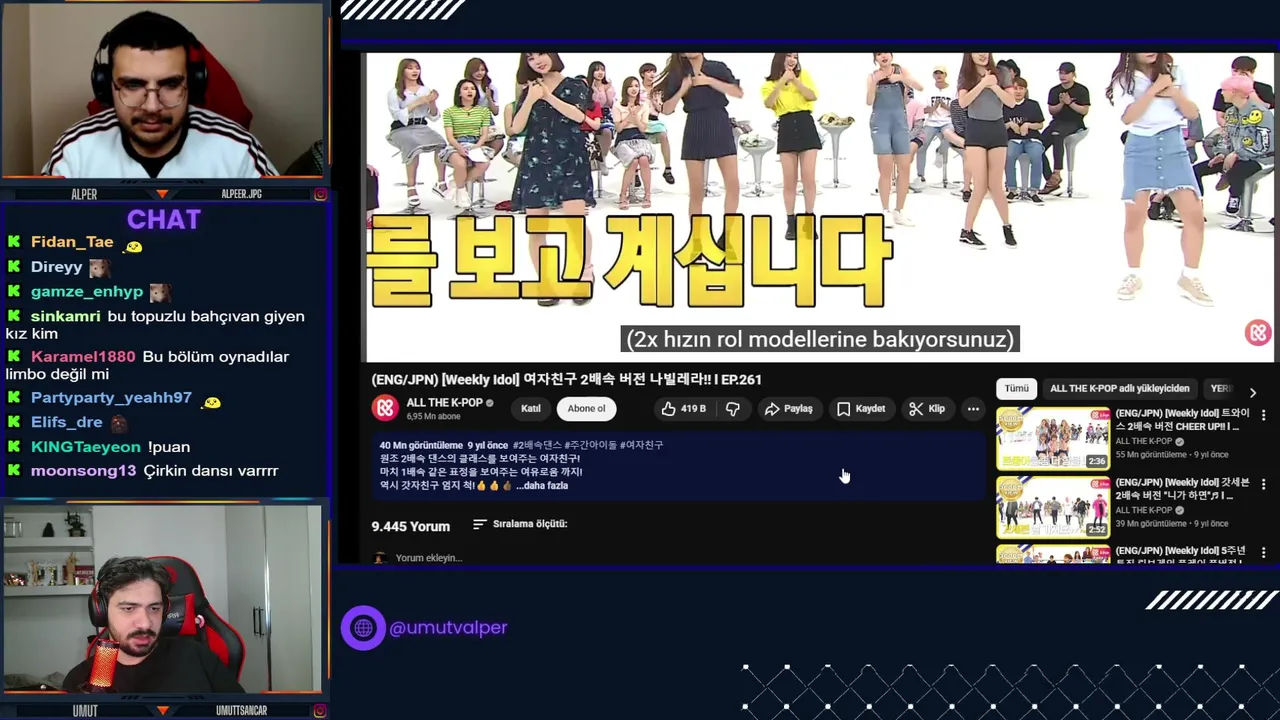1280x720 pixels.
Task: Click the Kick badge next to Elifs_dre
Action: 14,422
